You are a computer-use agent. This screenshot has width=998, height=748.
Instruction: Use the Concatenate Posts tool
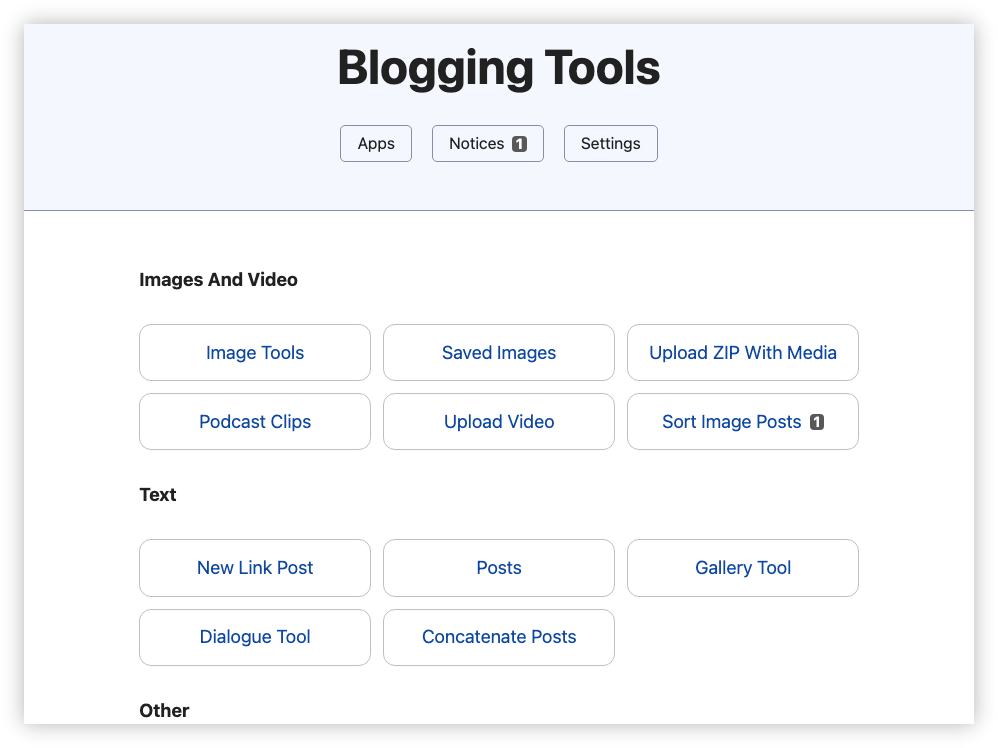498,637
